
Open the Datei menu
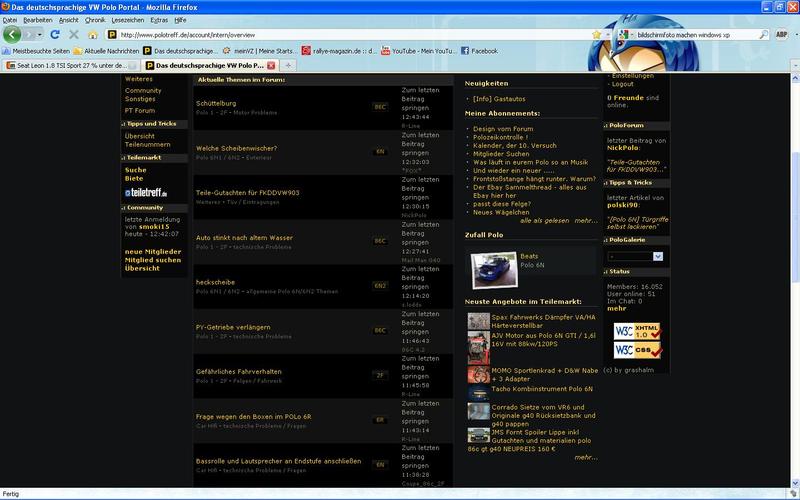[10, 20]
